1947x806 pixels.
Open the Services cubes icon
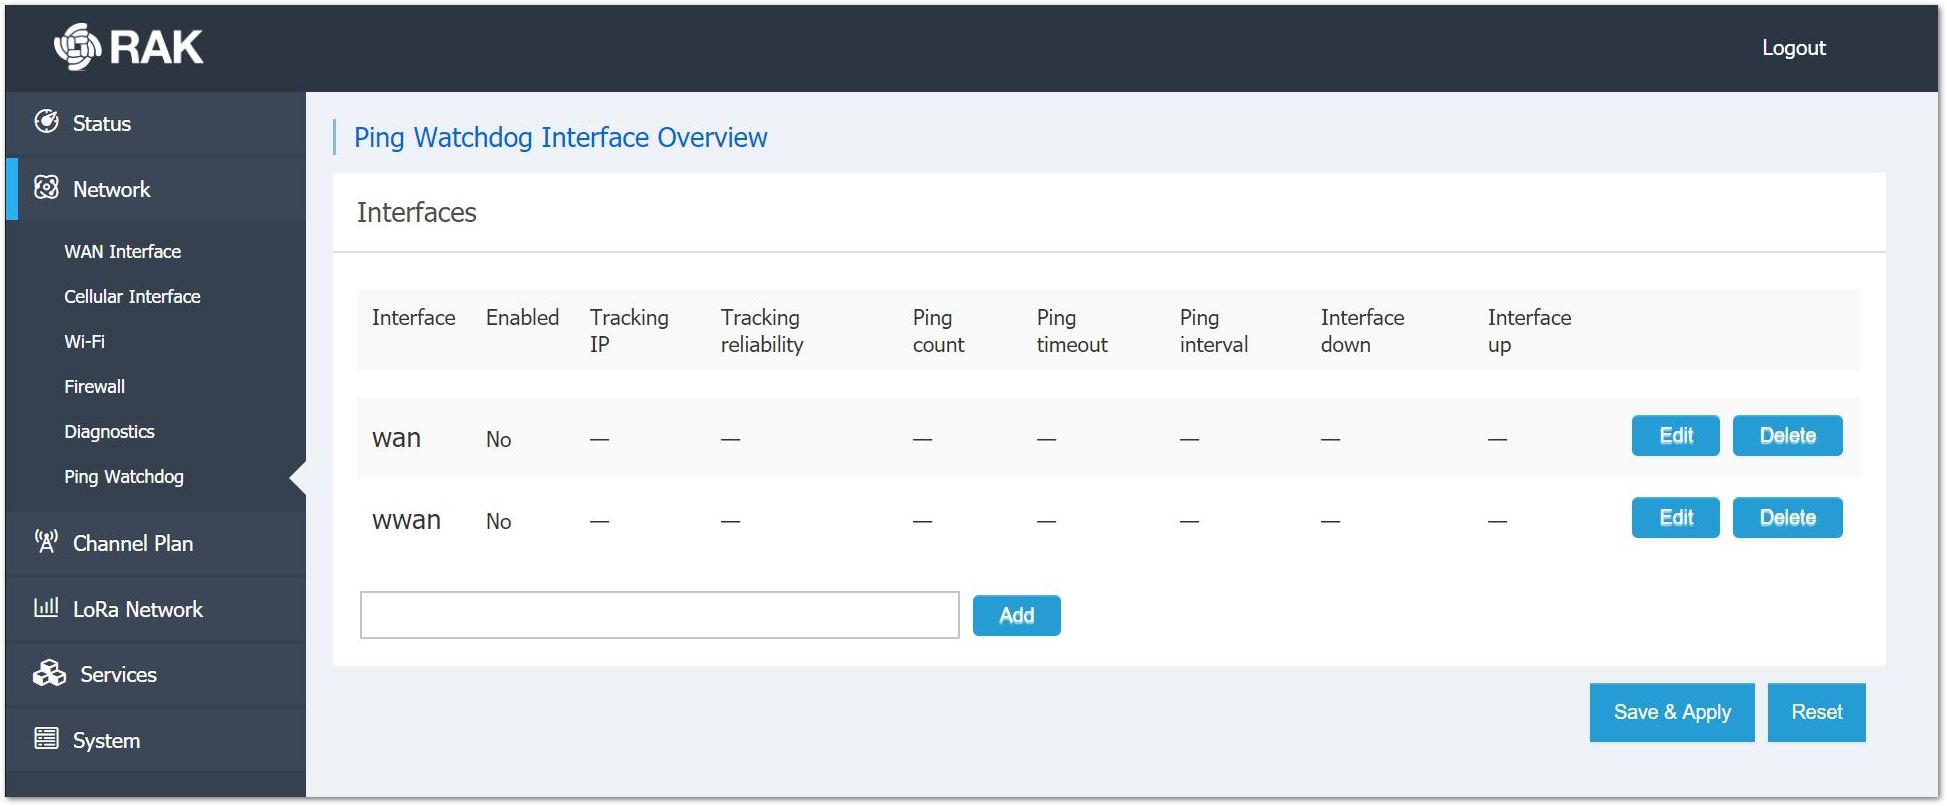tap(49, 673)
